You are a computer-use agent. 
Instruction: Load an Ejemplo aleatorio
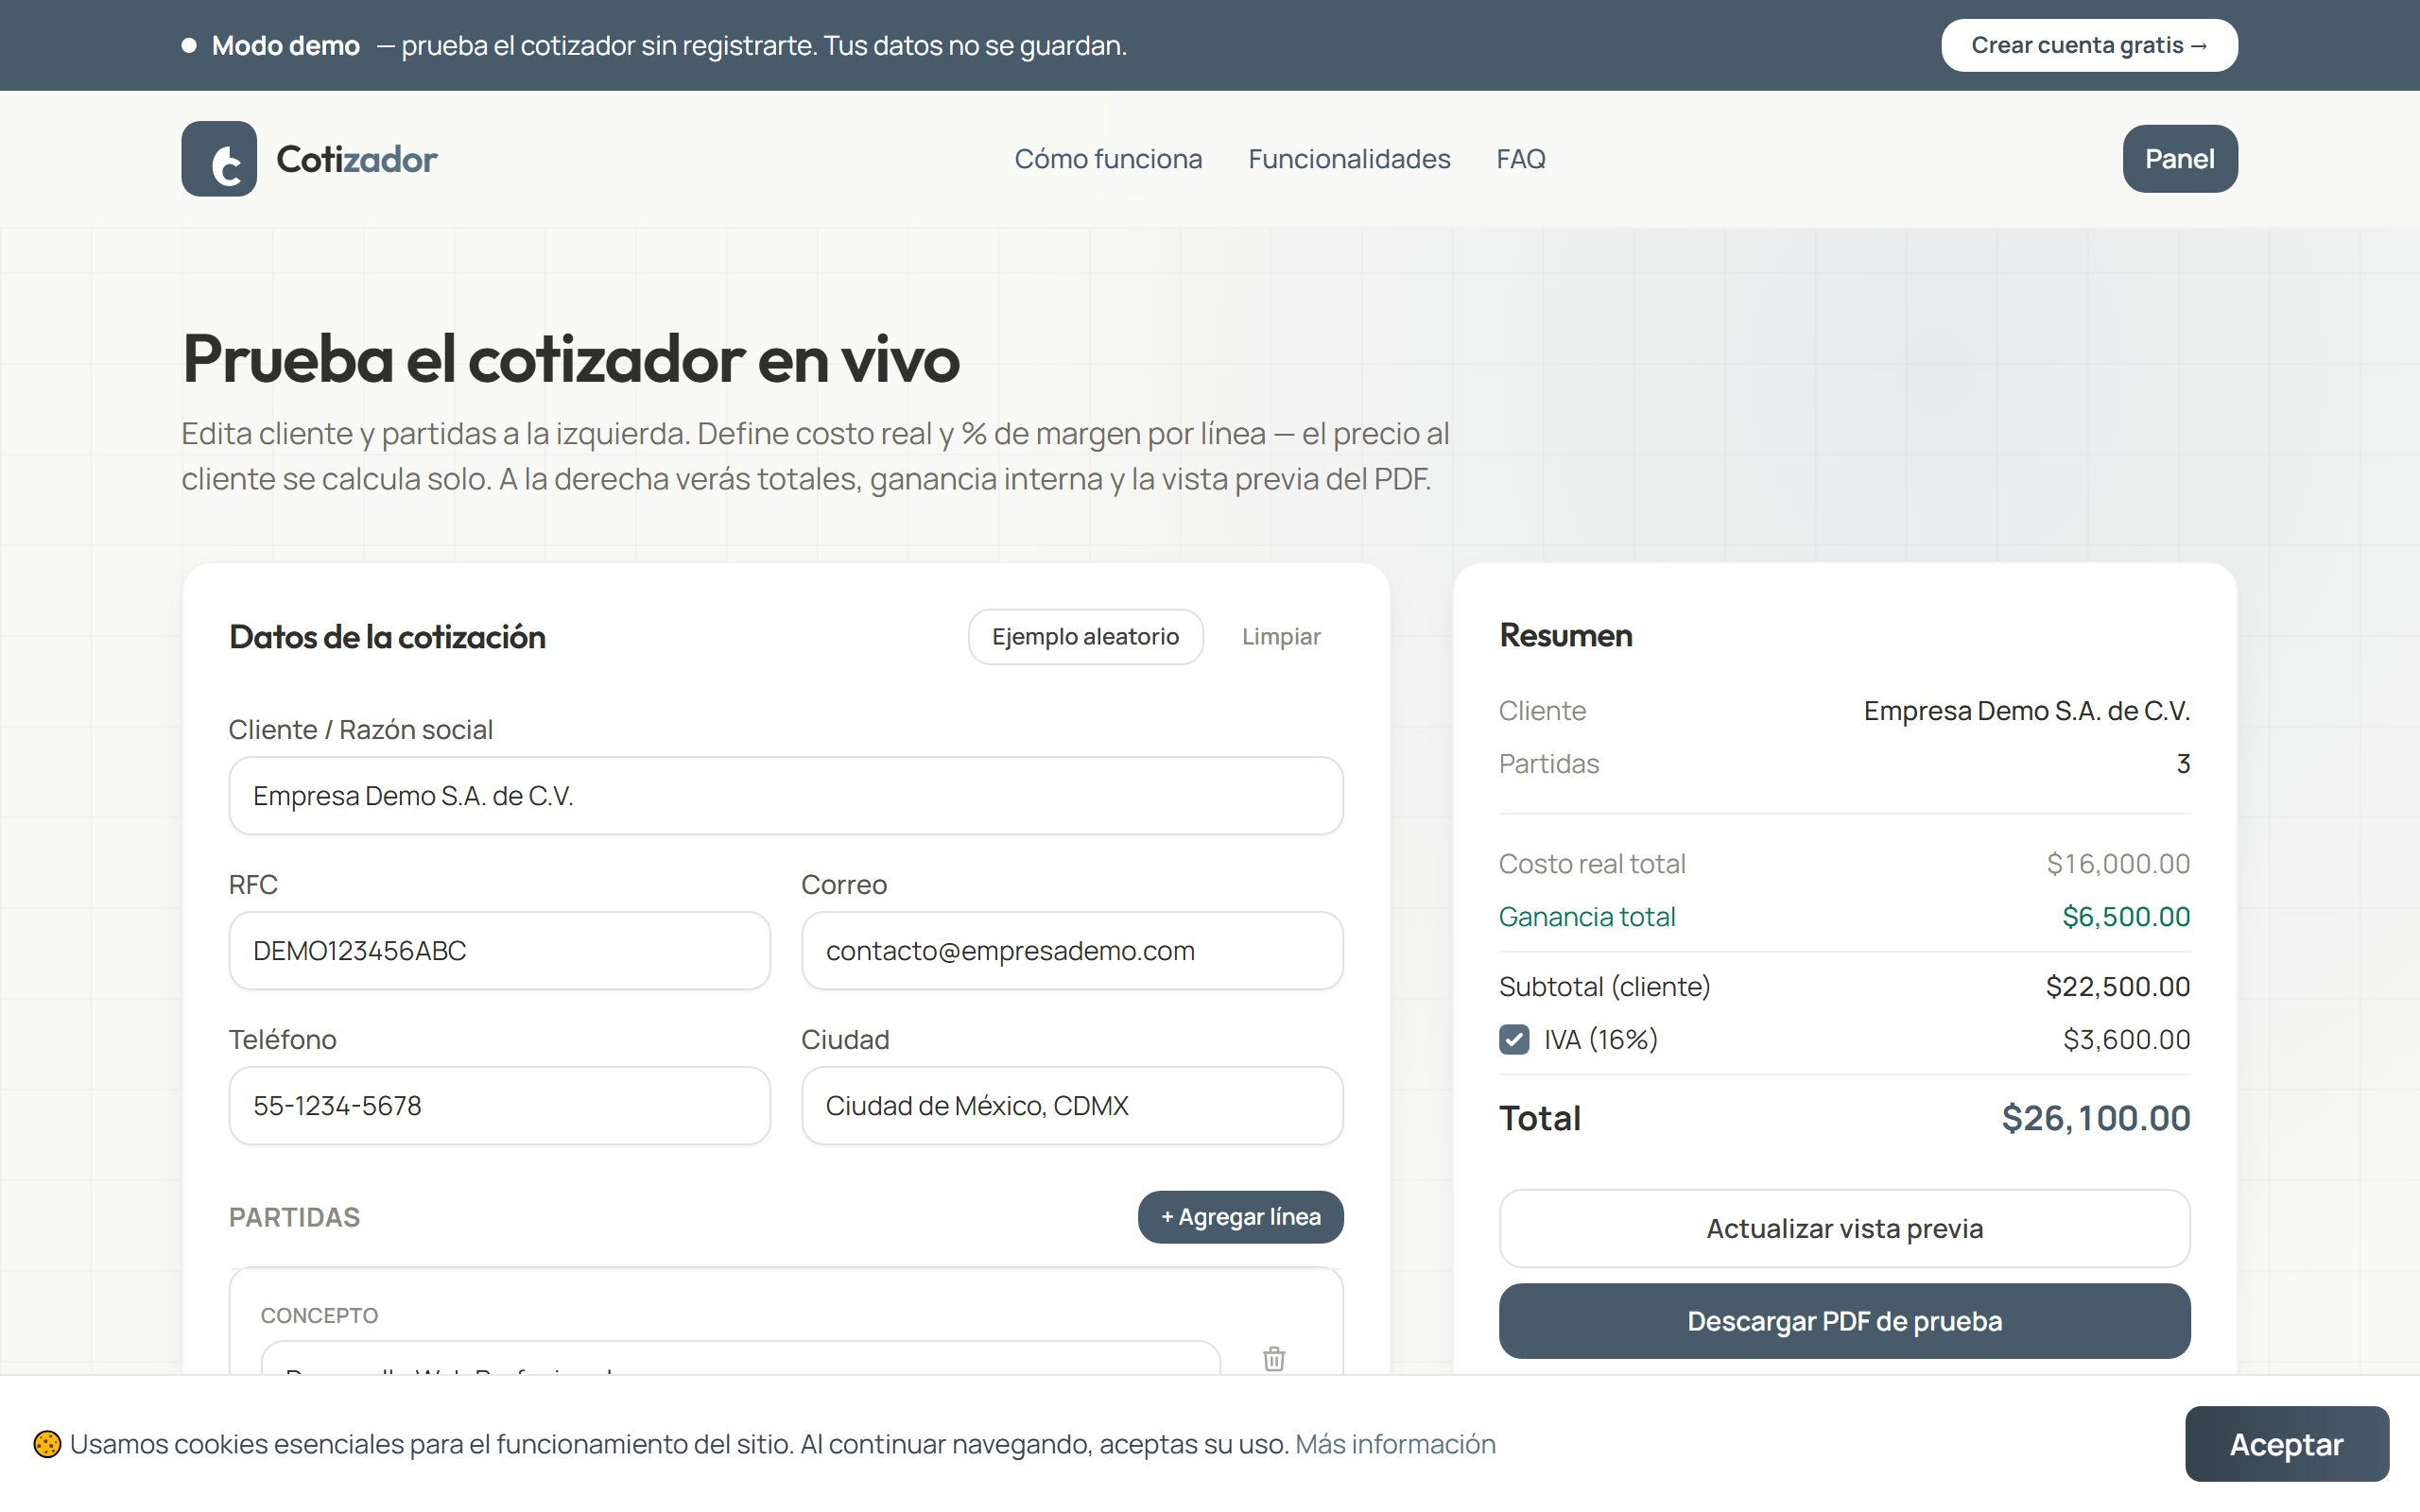[1085, 637]
